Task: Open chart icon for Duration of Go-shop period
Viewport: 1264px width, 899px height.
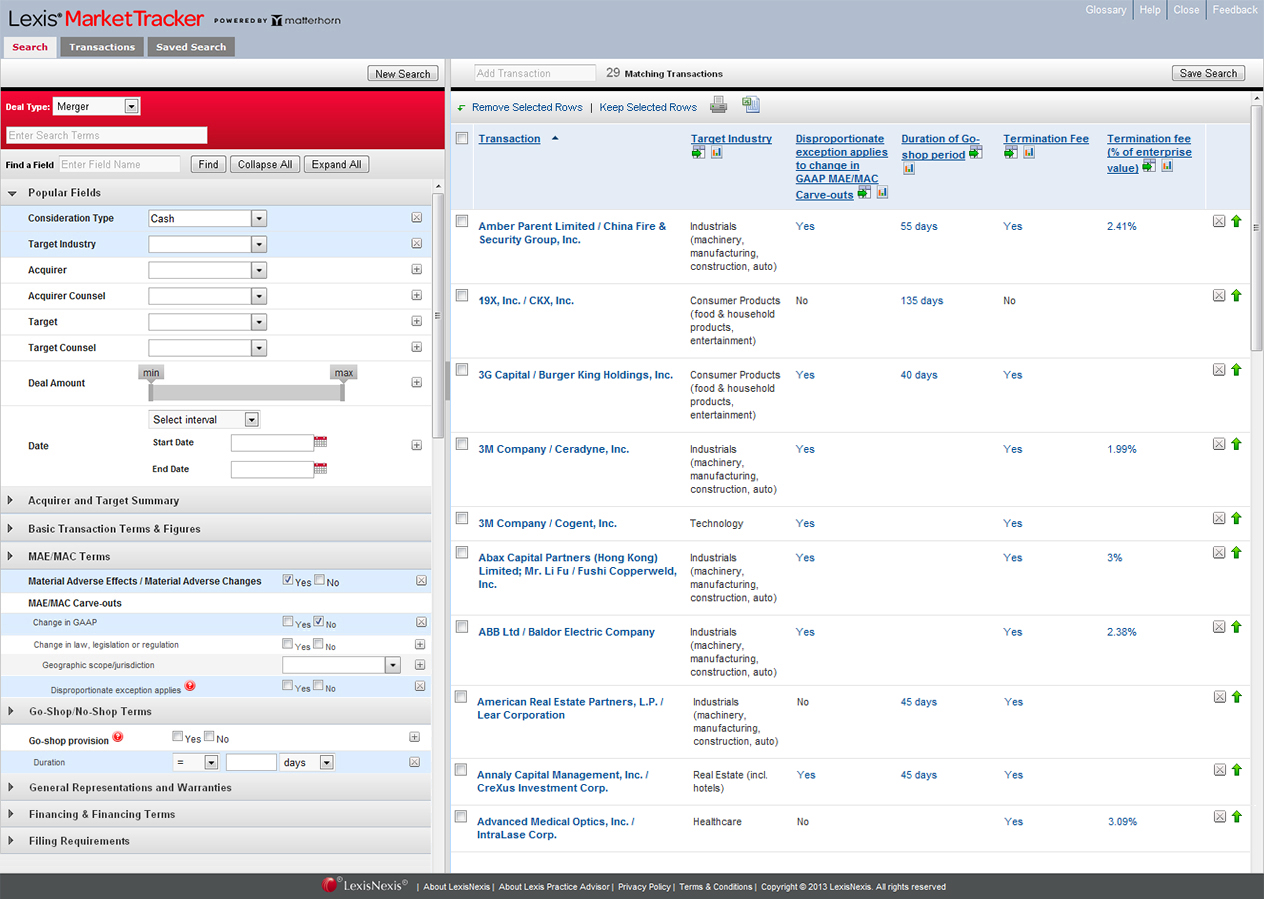Action: pyautogui.click(x=909, y=169)
